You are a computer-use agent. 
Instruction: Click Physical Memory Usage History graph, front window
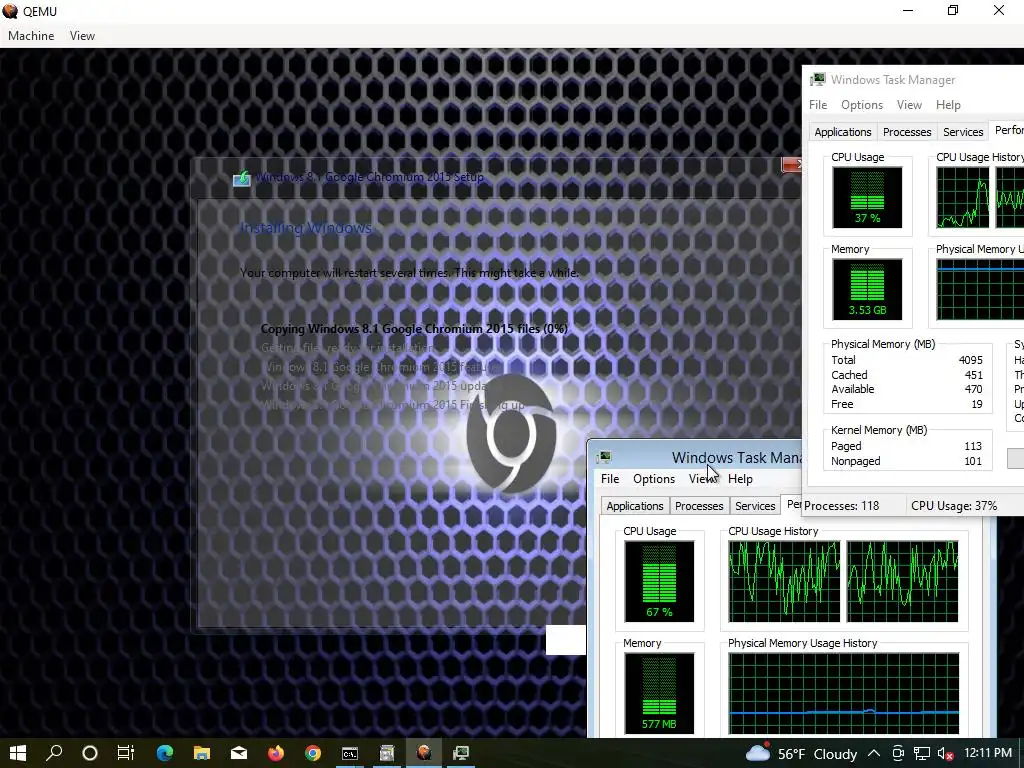click(x=844, y=694)
